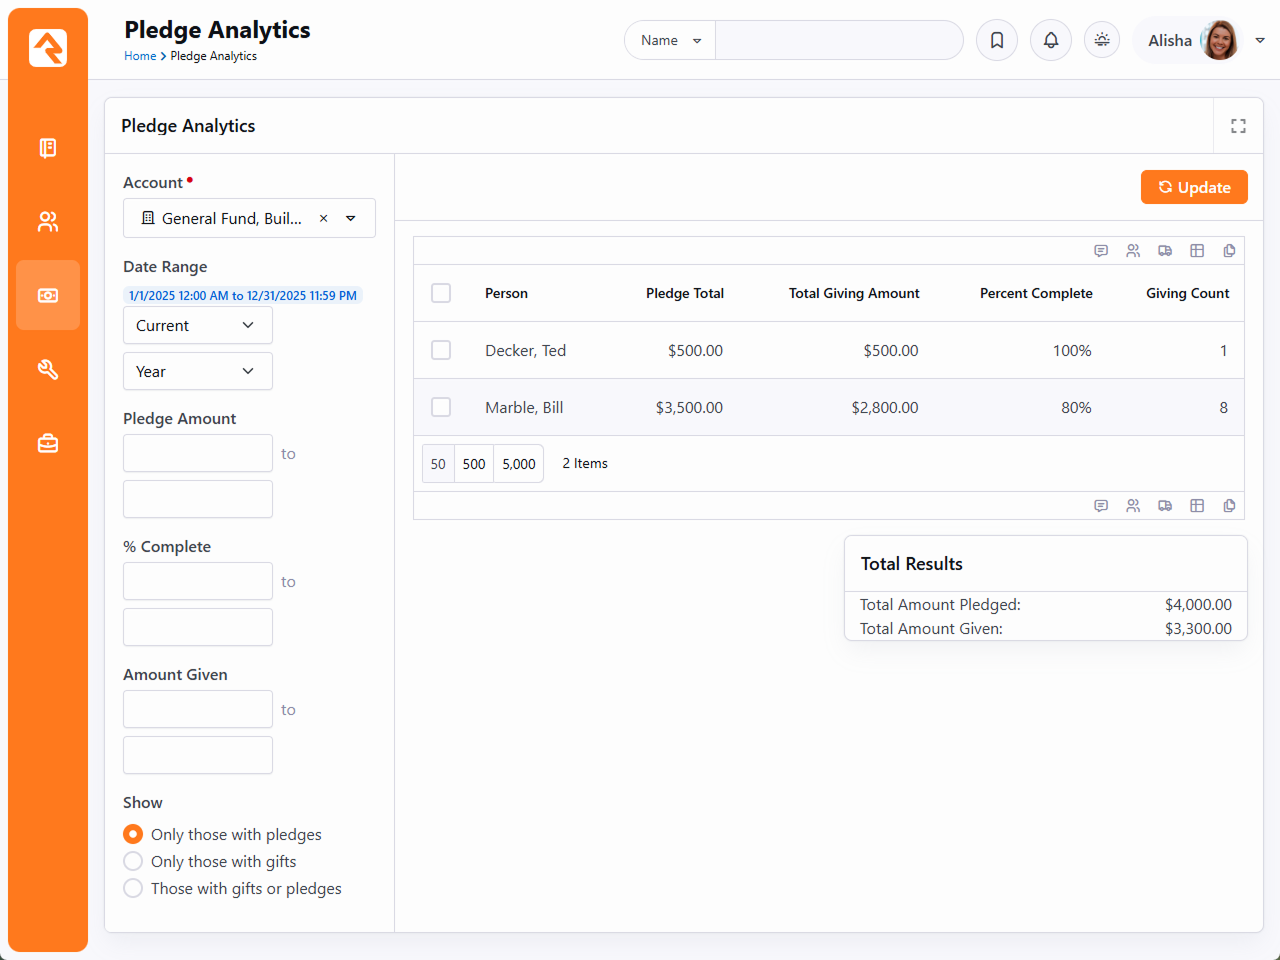
Task: Open the briefcase admin sidebar icon
Action: coord(48,443)
